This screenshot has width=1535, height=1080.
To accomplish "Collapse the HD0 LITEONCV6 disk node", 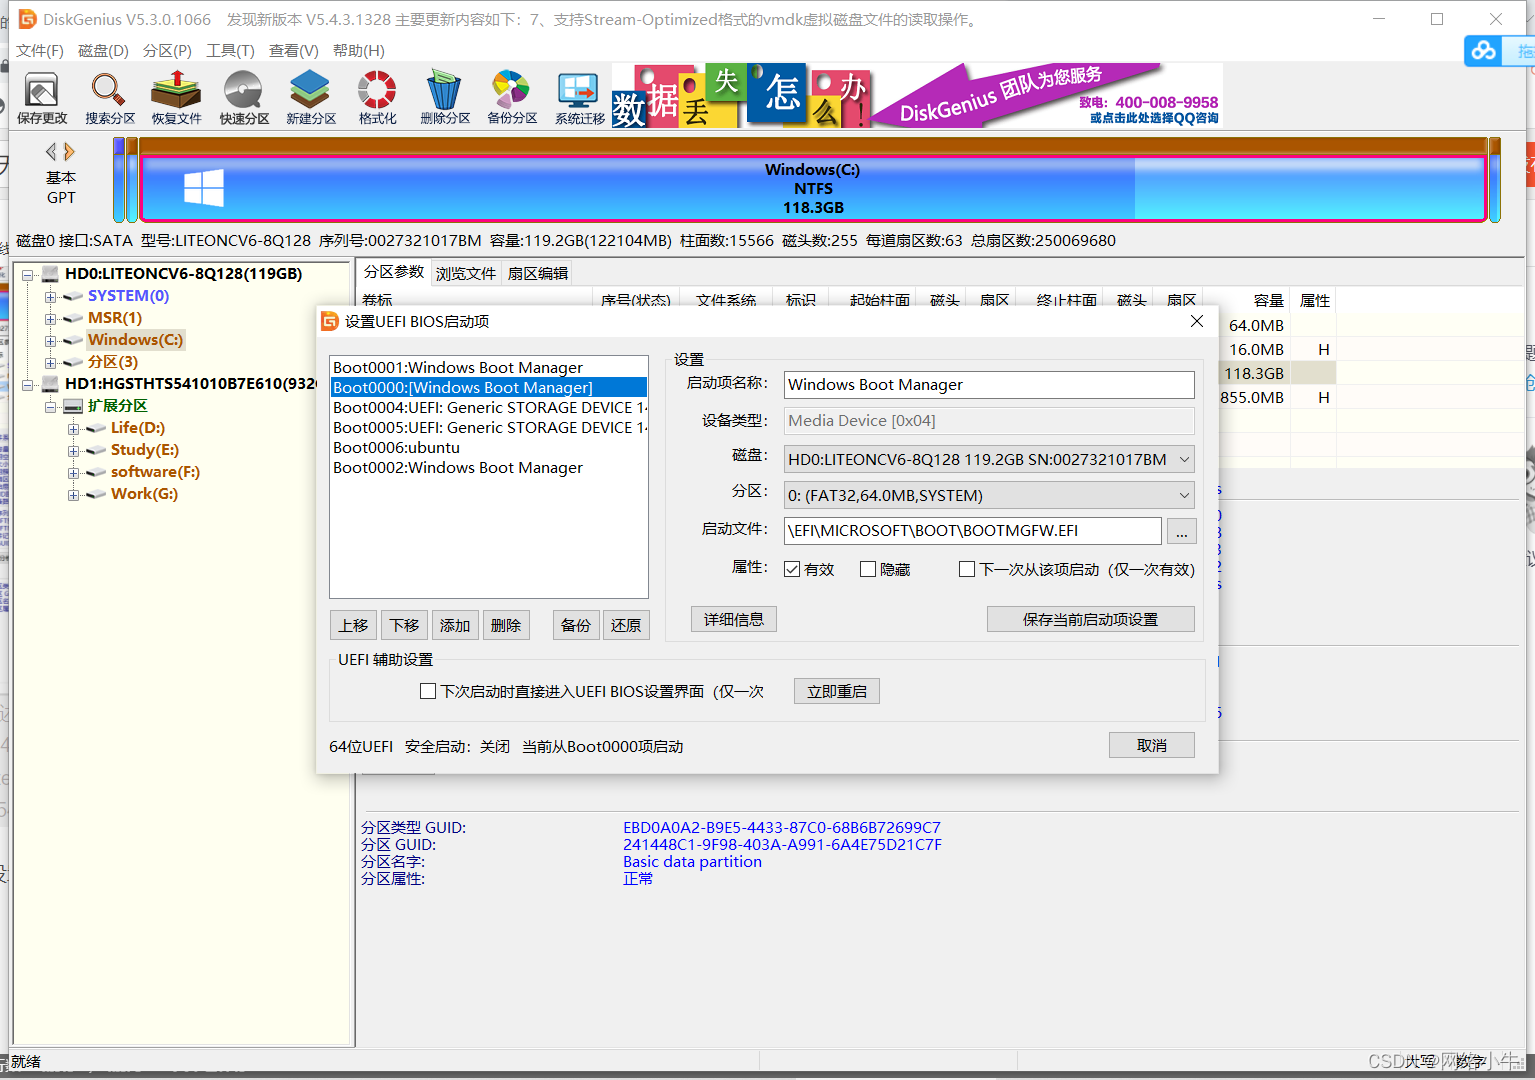I will (28, 275).
